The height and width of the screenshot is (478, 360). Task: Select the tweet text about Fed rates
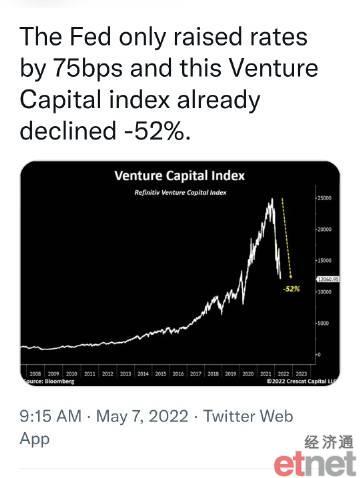click(169, 83)
